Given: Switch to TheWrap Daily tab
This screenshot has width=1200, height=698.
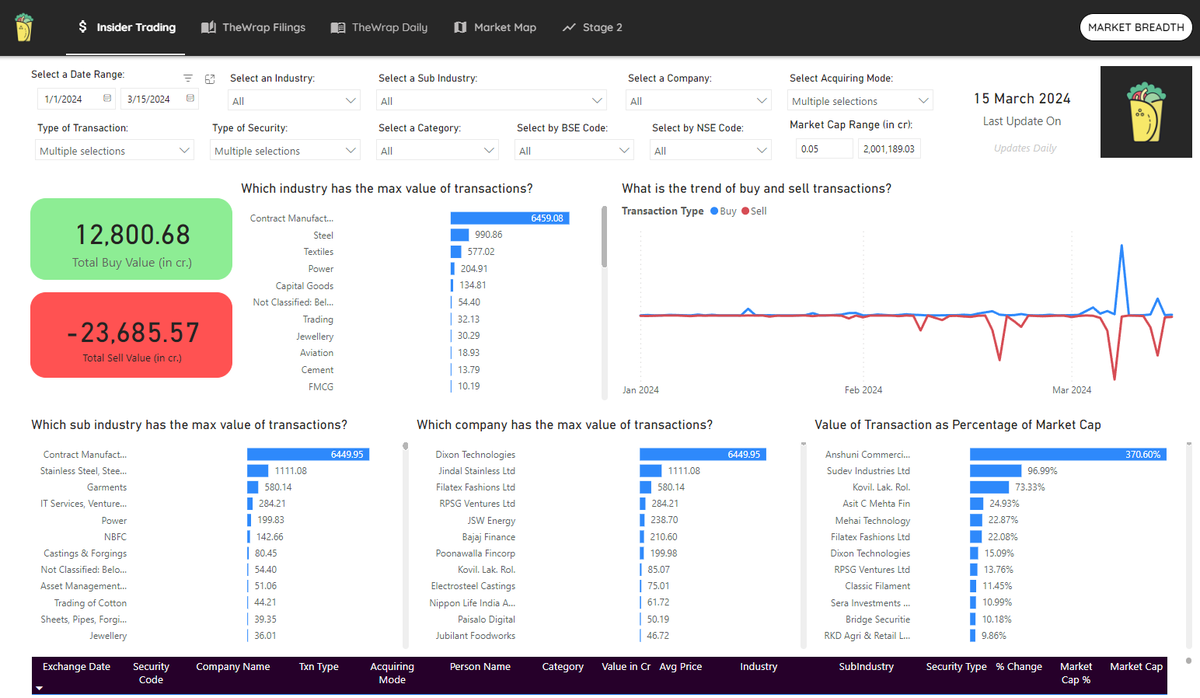Looking at the screenshot, I should (379, 28).
